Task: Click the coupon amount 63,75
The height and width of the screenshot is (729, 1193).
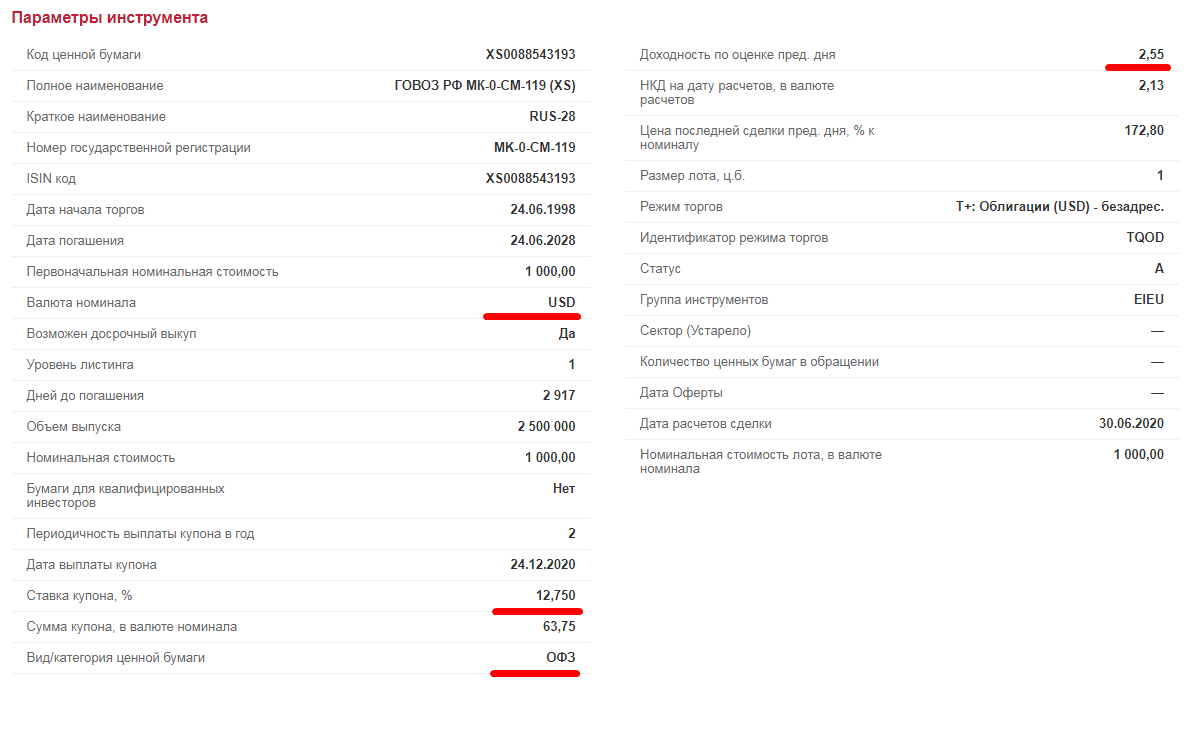Action: click(558, 627)
